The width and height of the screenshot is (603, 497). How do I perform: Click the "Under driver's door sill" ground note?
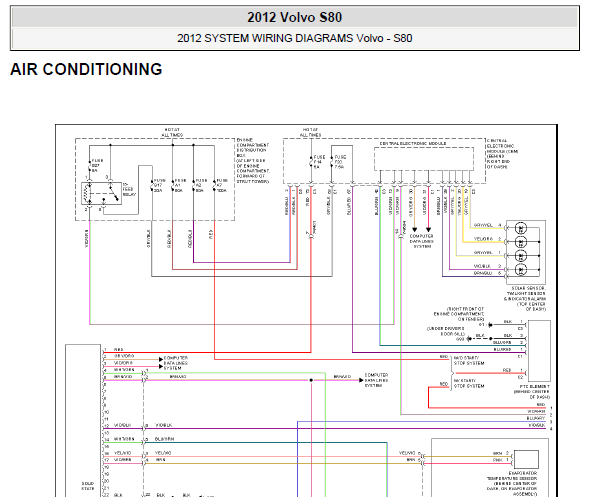[446, 334]
